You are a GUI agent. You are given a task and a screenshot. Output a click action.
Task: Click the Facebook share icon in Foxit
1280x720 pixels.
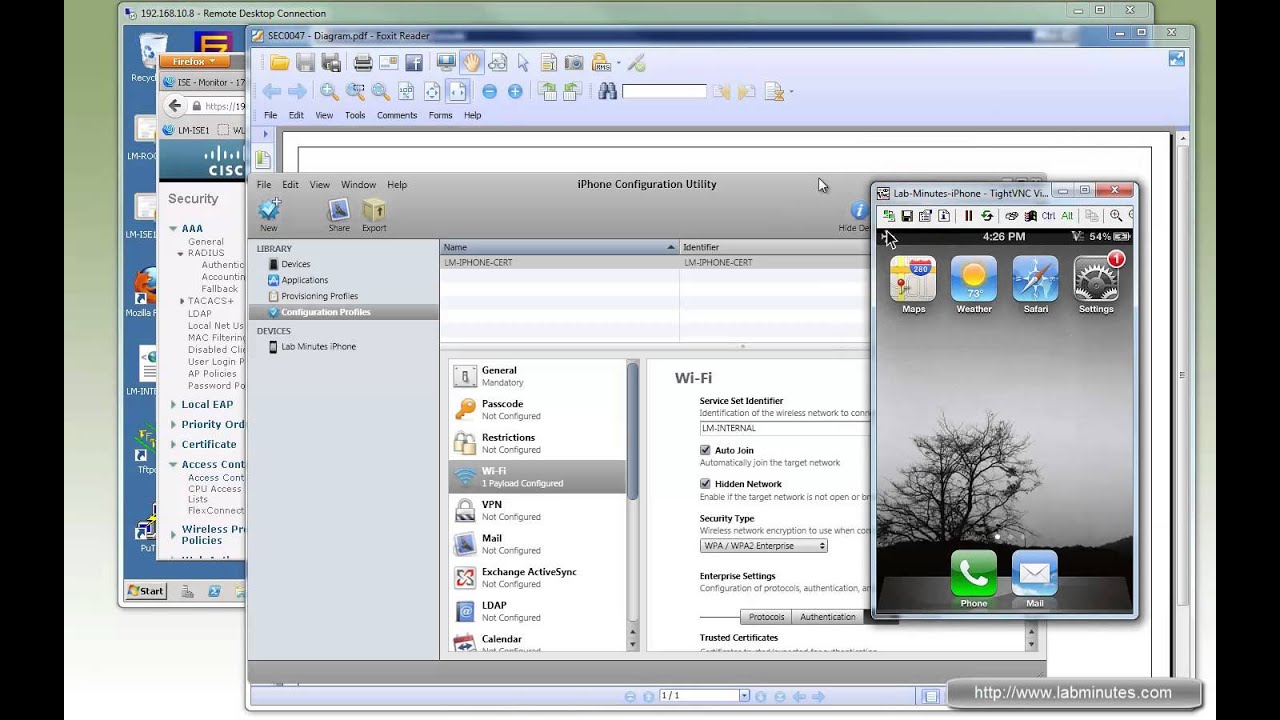point(413,63)
